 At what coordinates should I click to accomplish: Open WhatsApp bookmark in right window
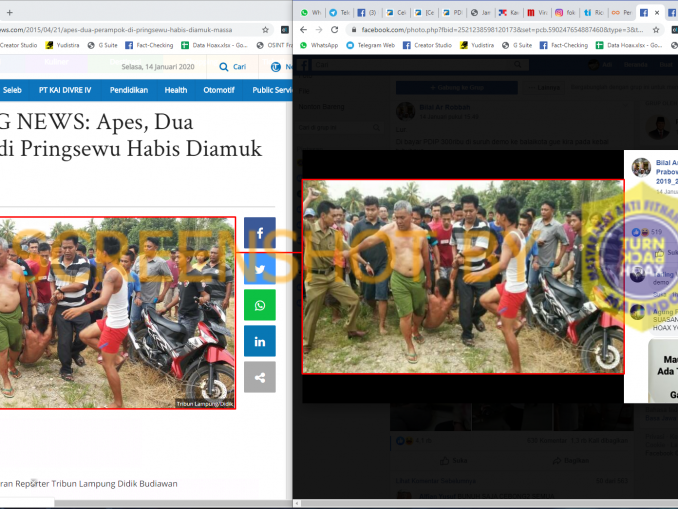tap(319, 45)
